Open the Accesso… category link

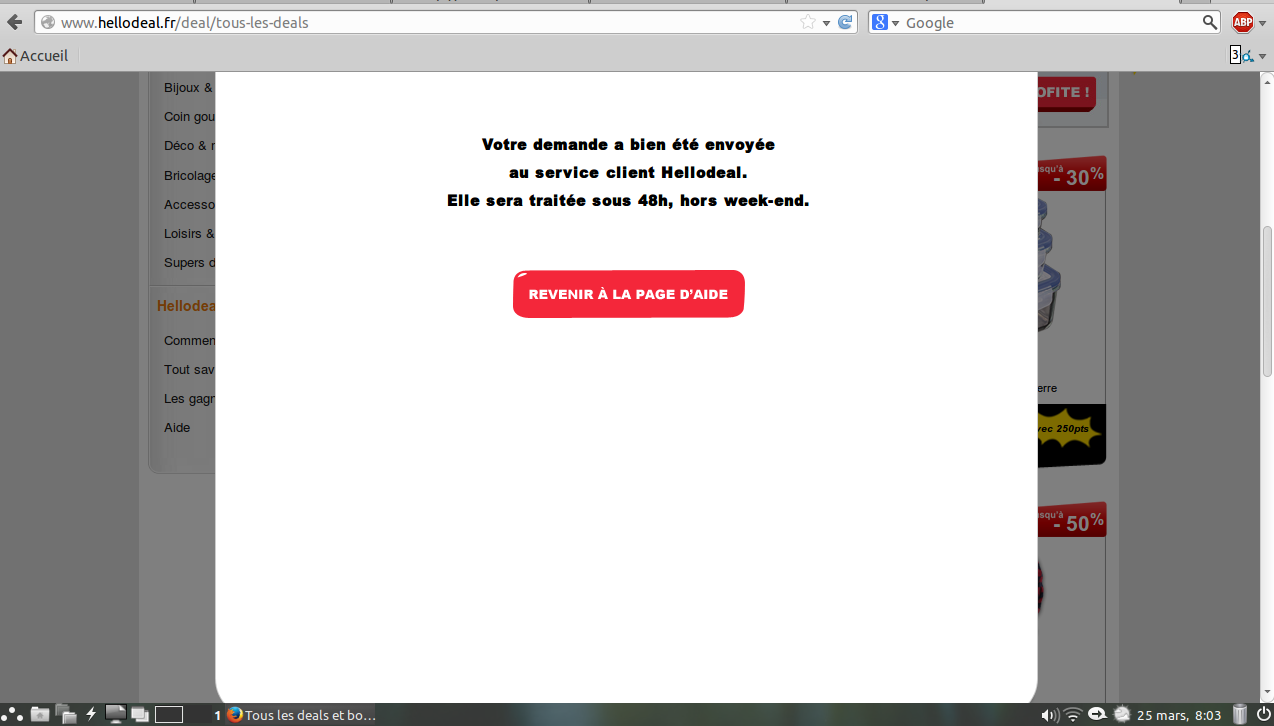click(190, 204)
